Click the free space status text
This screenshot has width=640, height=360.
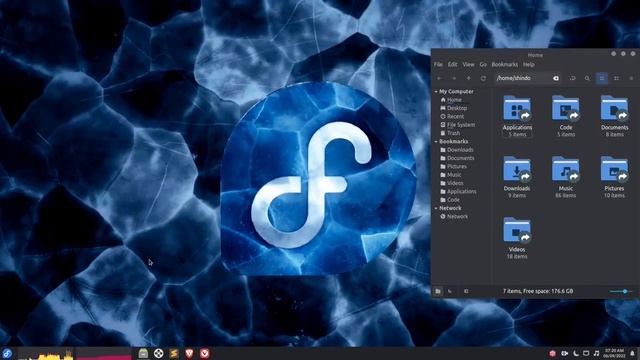pos(538,291)
